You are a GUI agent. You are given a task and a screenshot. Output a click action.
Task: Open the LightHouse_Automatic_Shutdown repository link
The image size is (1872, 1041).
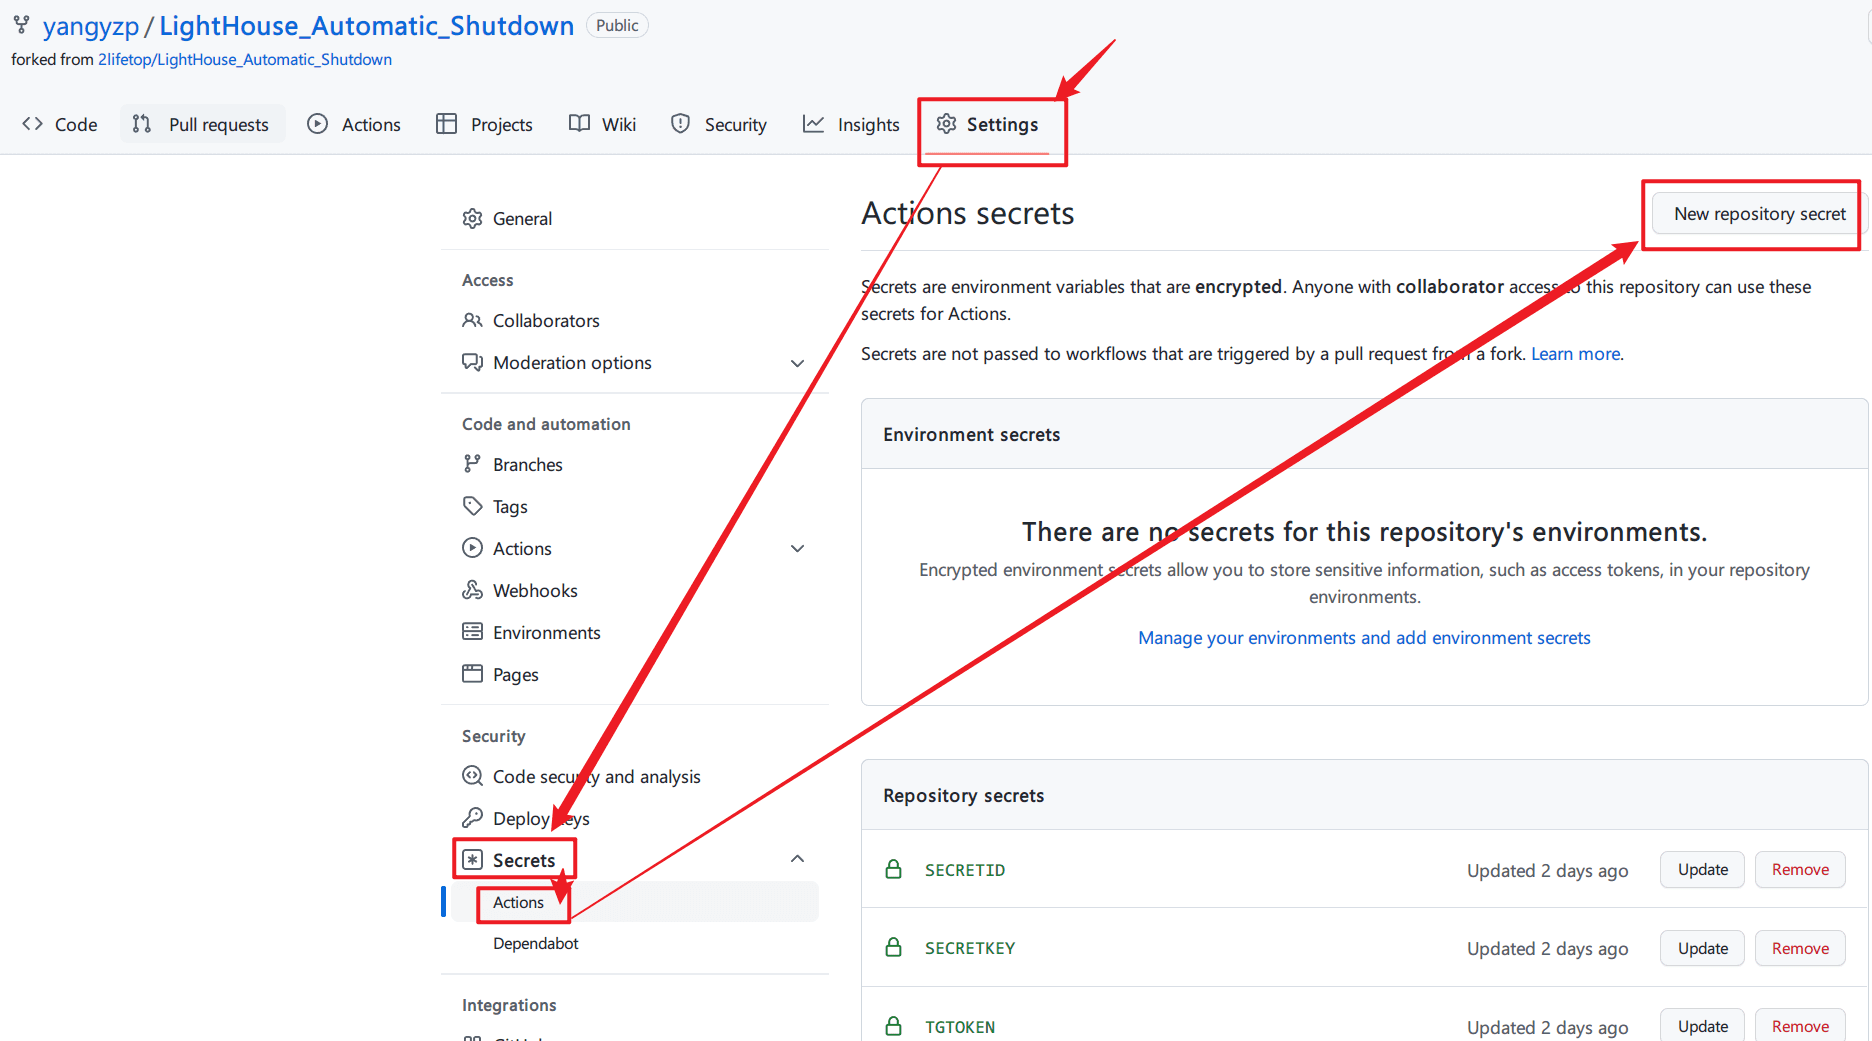(367, 26)
